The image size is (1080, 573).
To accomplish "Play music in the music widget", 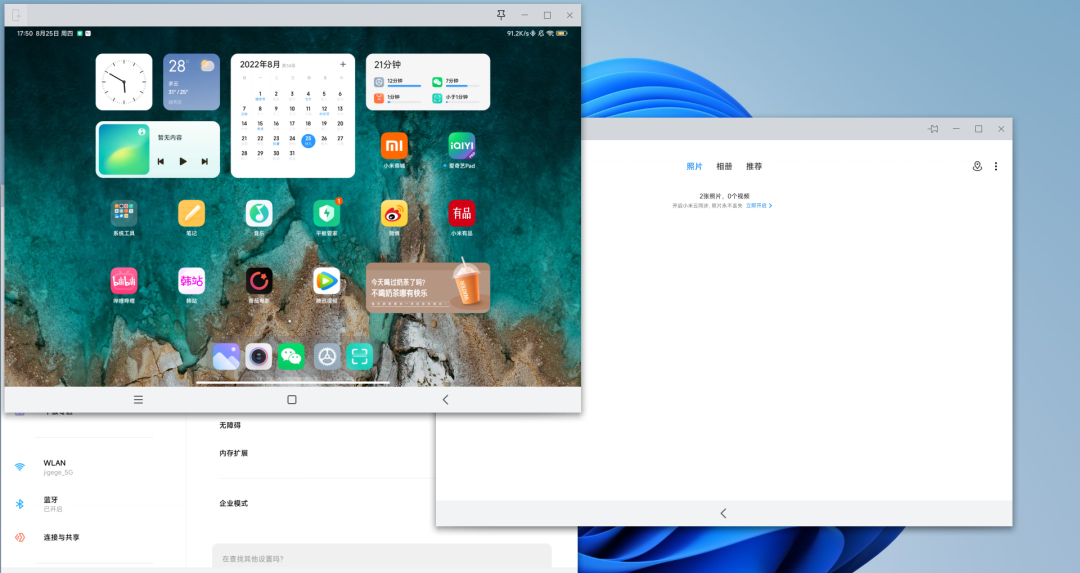I will (x=183, y=161).
